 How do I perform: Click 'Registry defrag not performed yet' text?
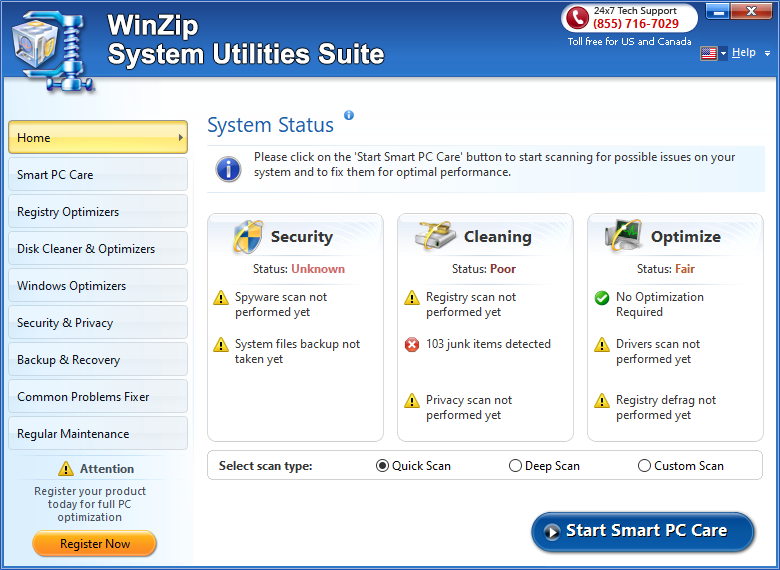click(666, 407)
